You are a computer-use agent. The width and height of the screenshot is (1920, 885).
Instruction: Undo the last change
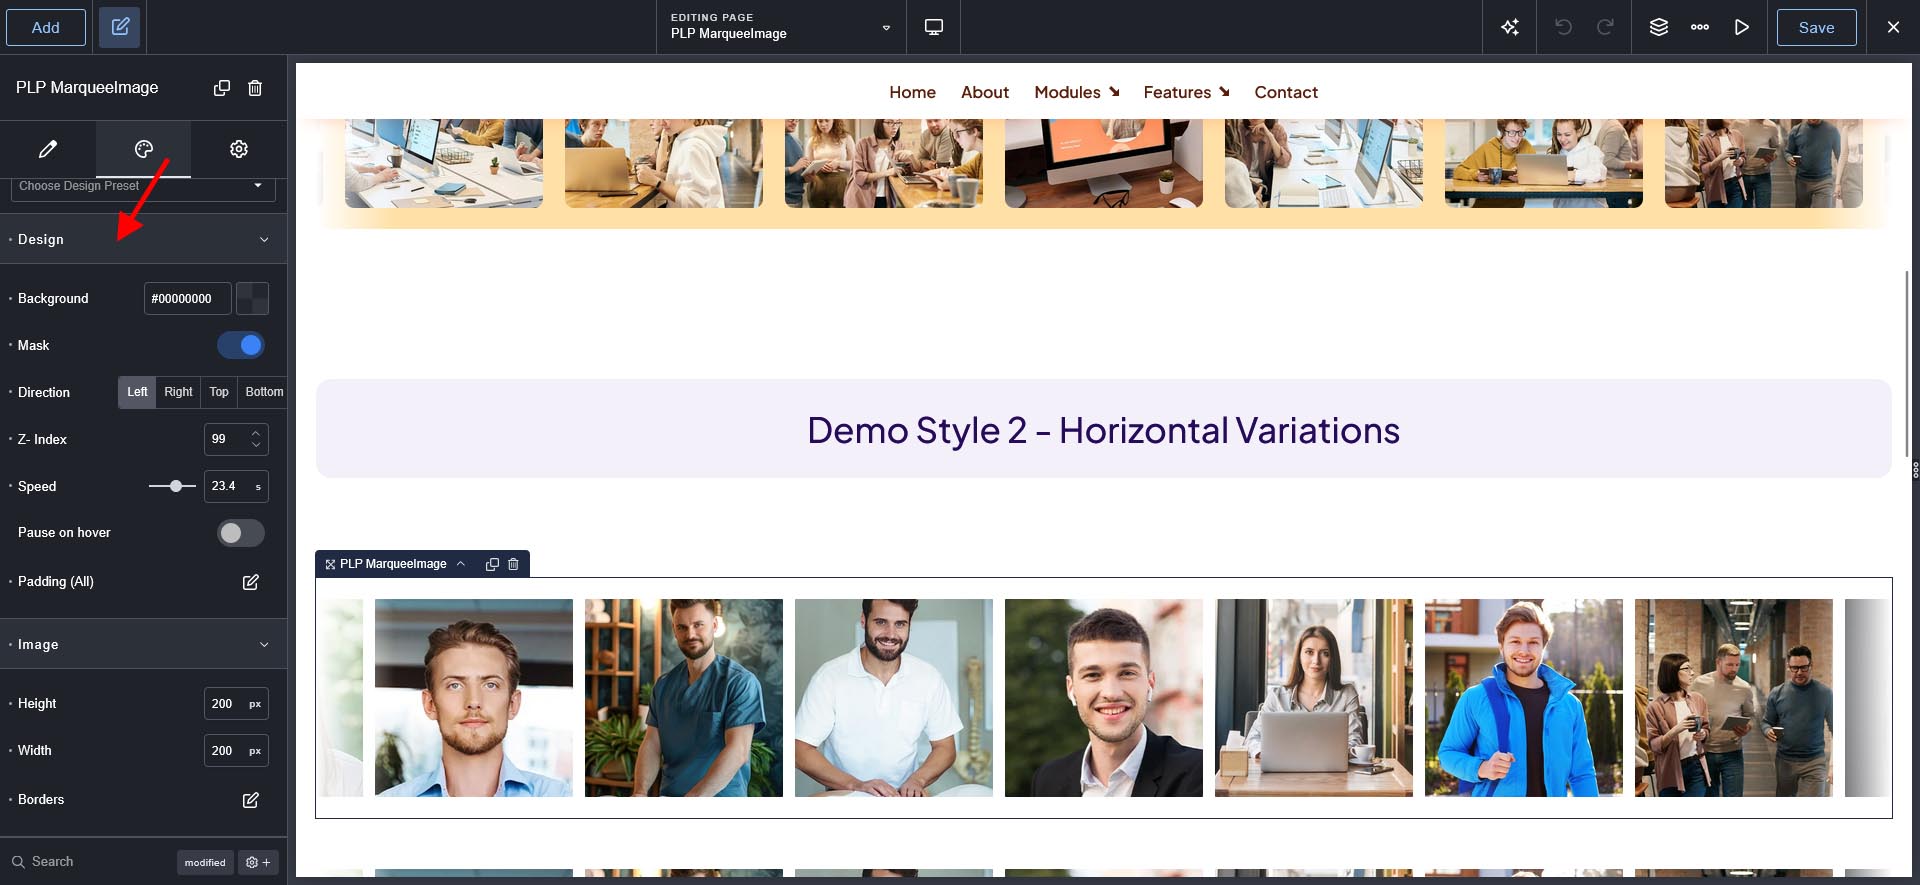[1563, 27]
